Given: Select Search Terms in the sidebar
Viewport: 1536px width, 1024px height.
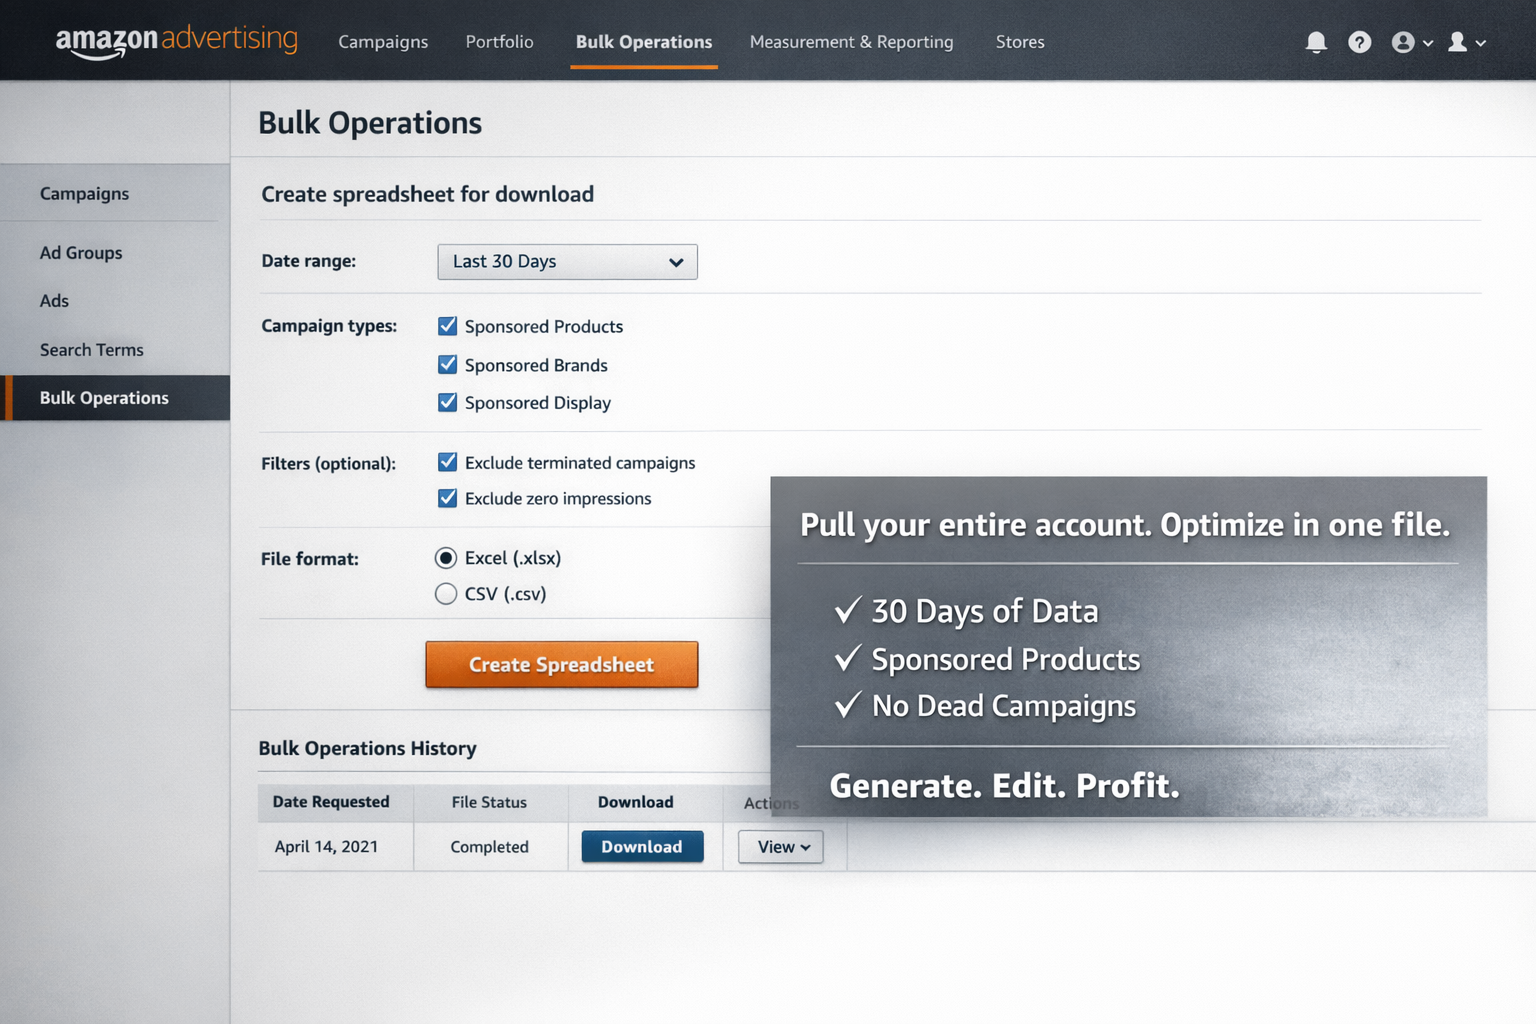Looking at the screenshot, I should 92,349.
